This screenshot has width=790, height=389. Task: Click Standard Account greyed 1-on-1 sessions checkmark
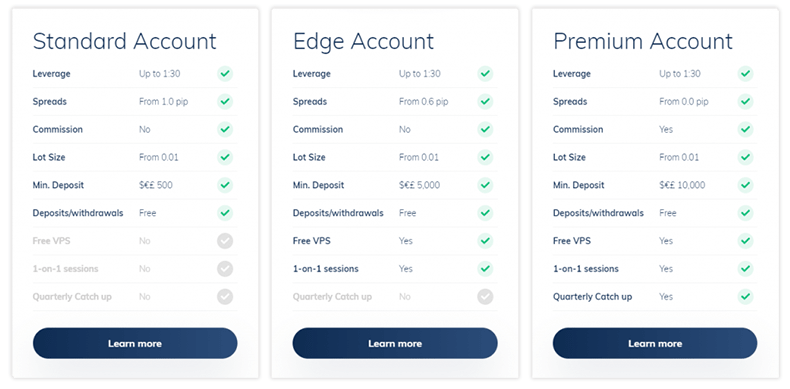[x=225, y=269]
